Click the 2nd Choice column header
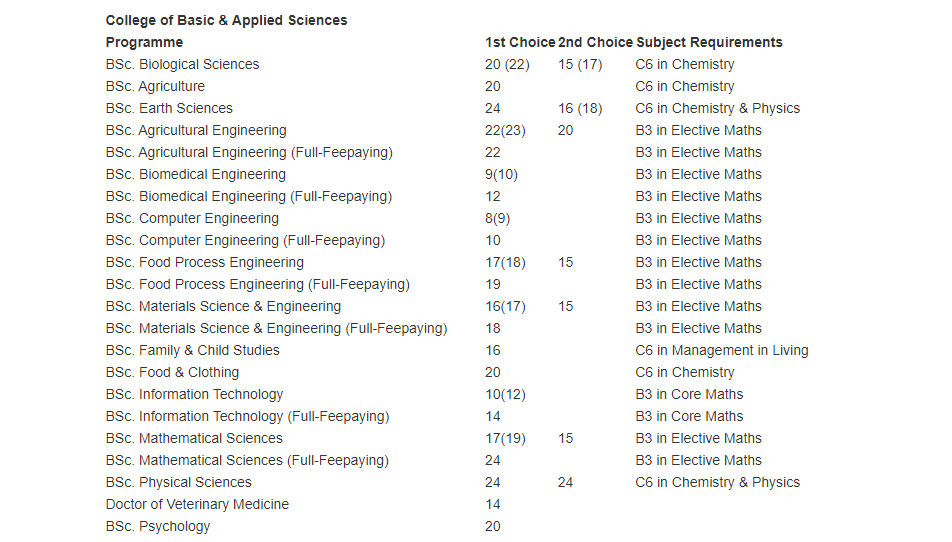Screen dimensions: 952x542 (595, 42)
